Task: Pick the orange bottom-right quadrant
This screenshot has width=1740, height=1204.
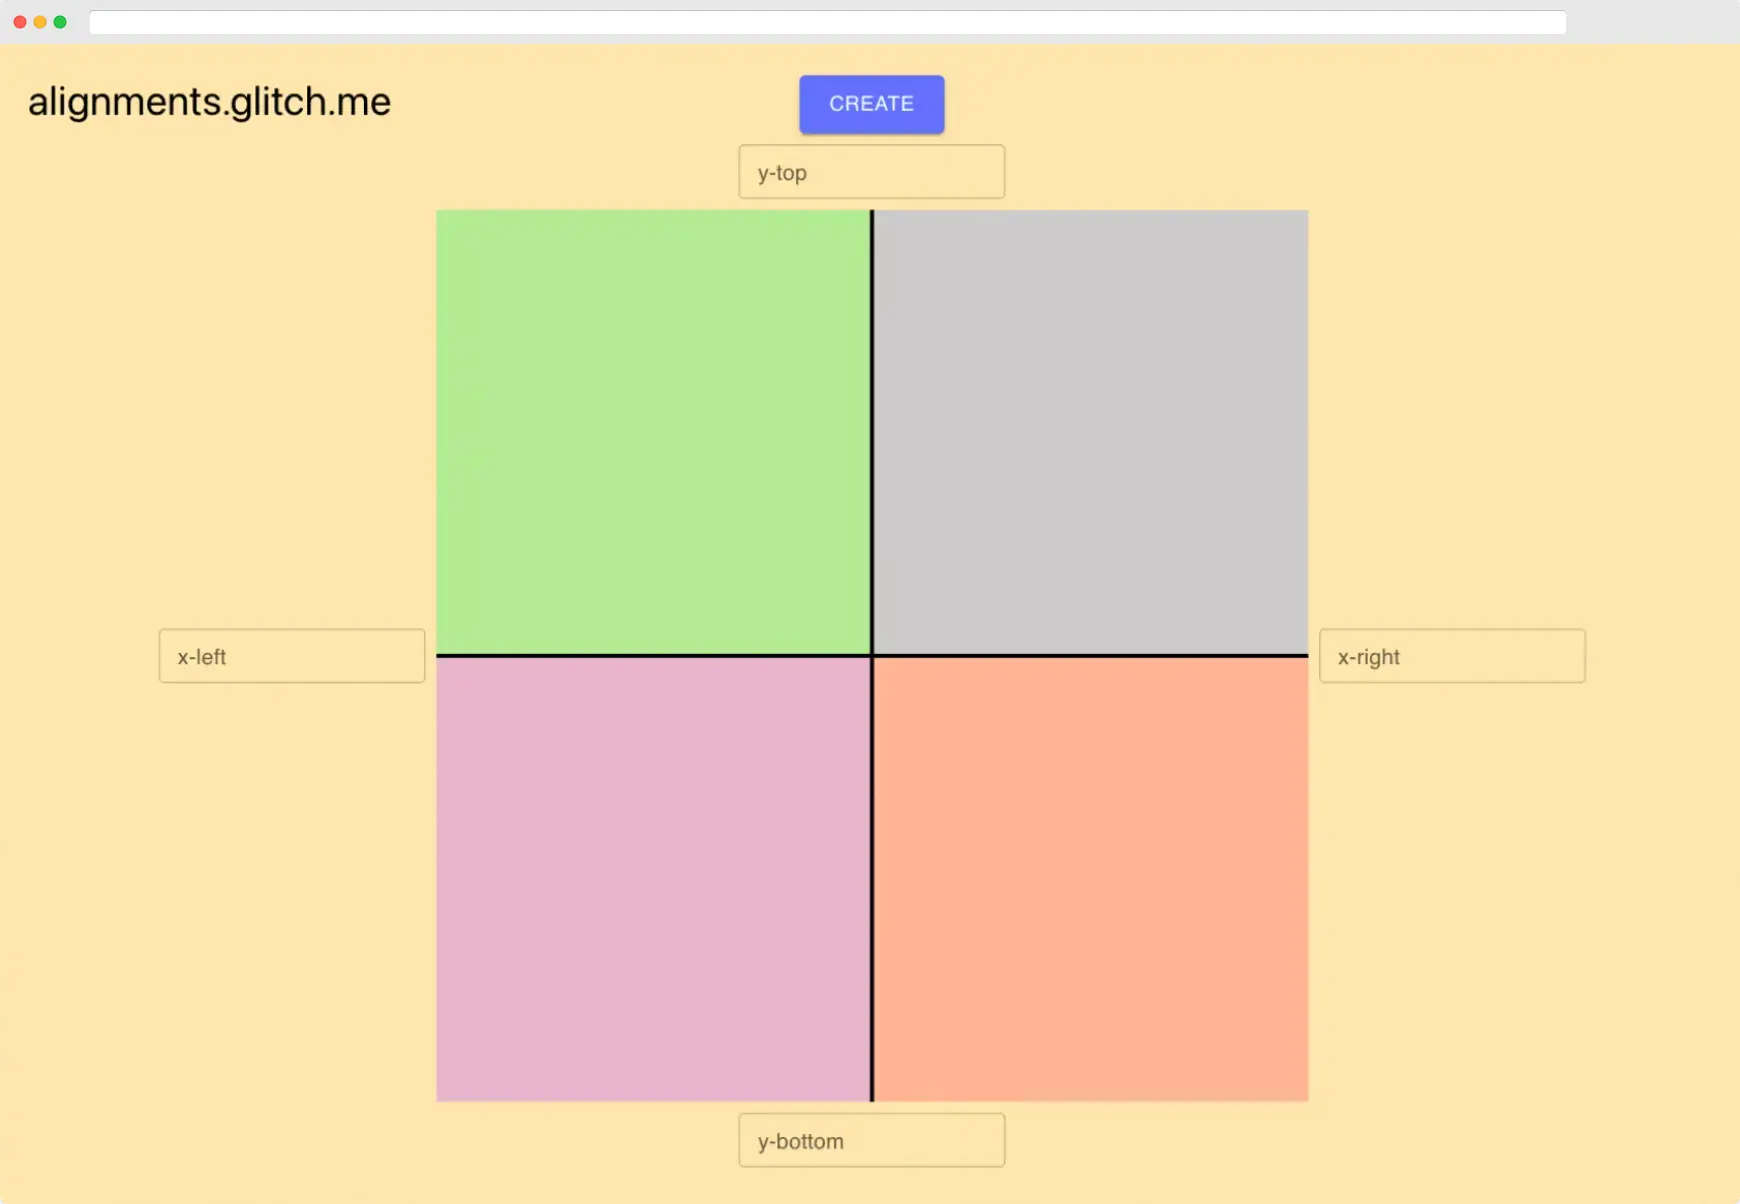Action: click(1091, 879)
